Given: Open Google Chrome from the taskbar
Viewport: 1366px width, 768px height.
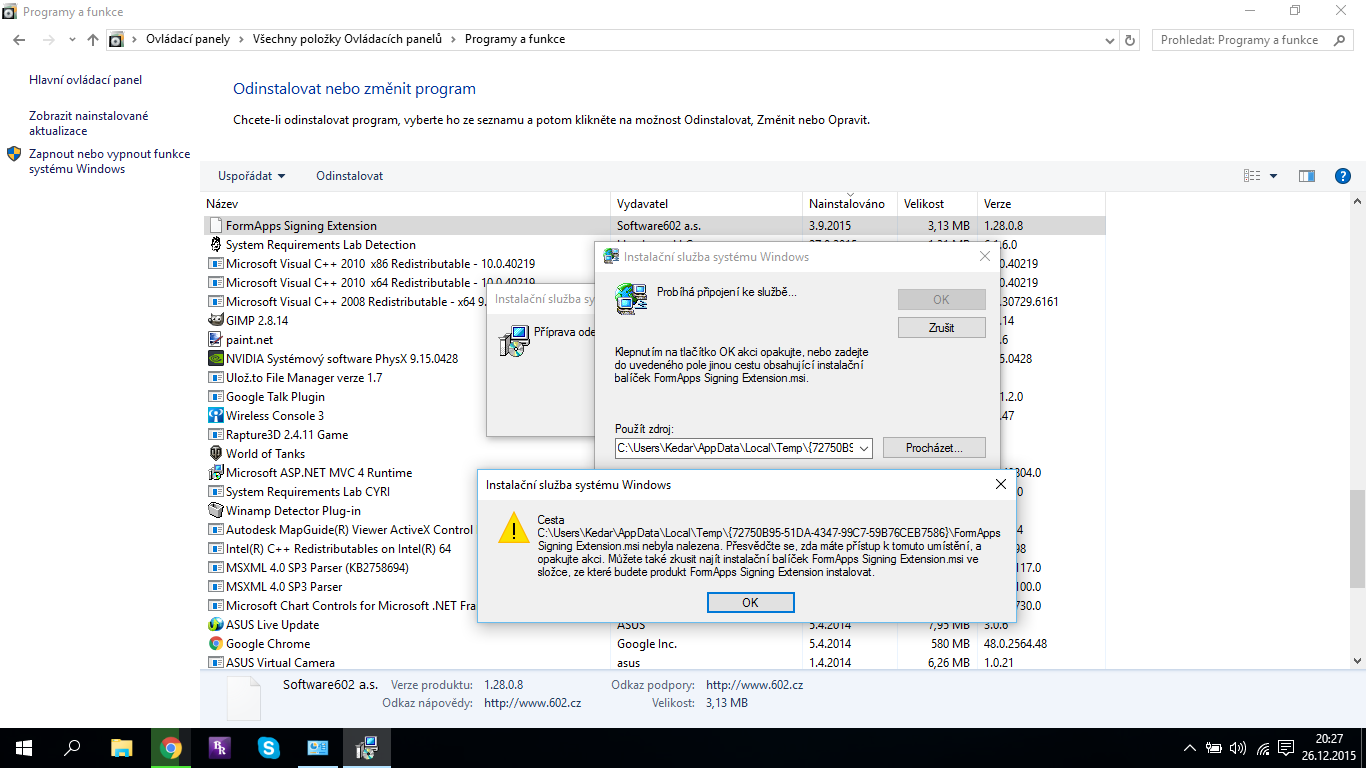Looking at the screenshot, I should [x=171, y=748].
